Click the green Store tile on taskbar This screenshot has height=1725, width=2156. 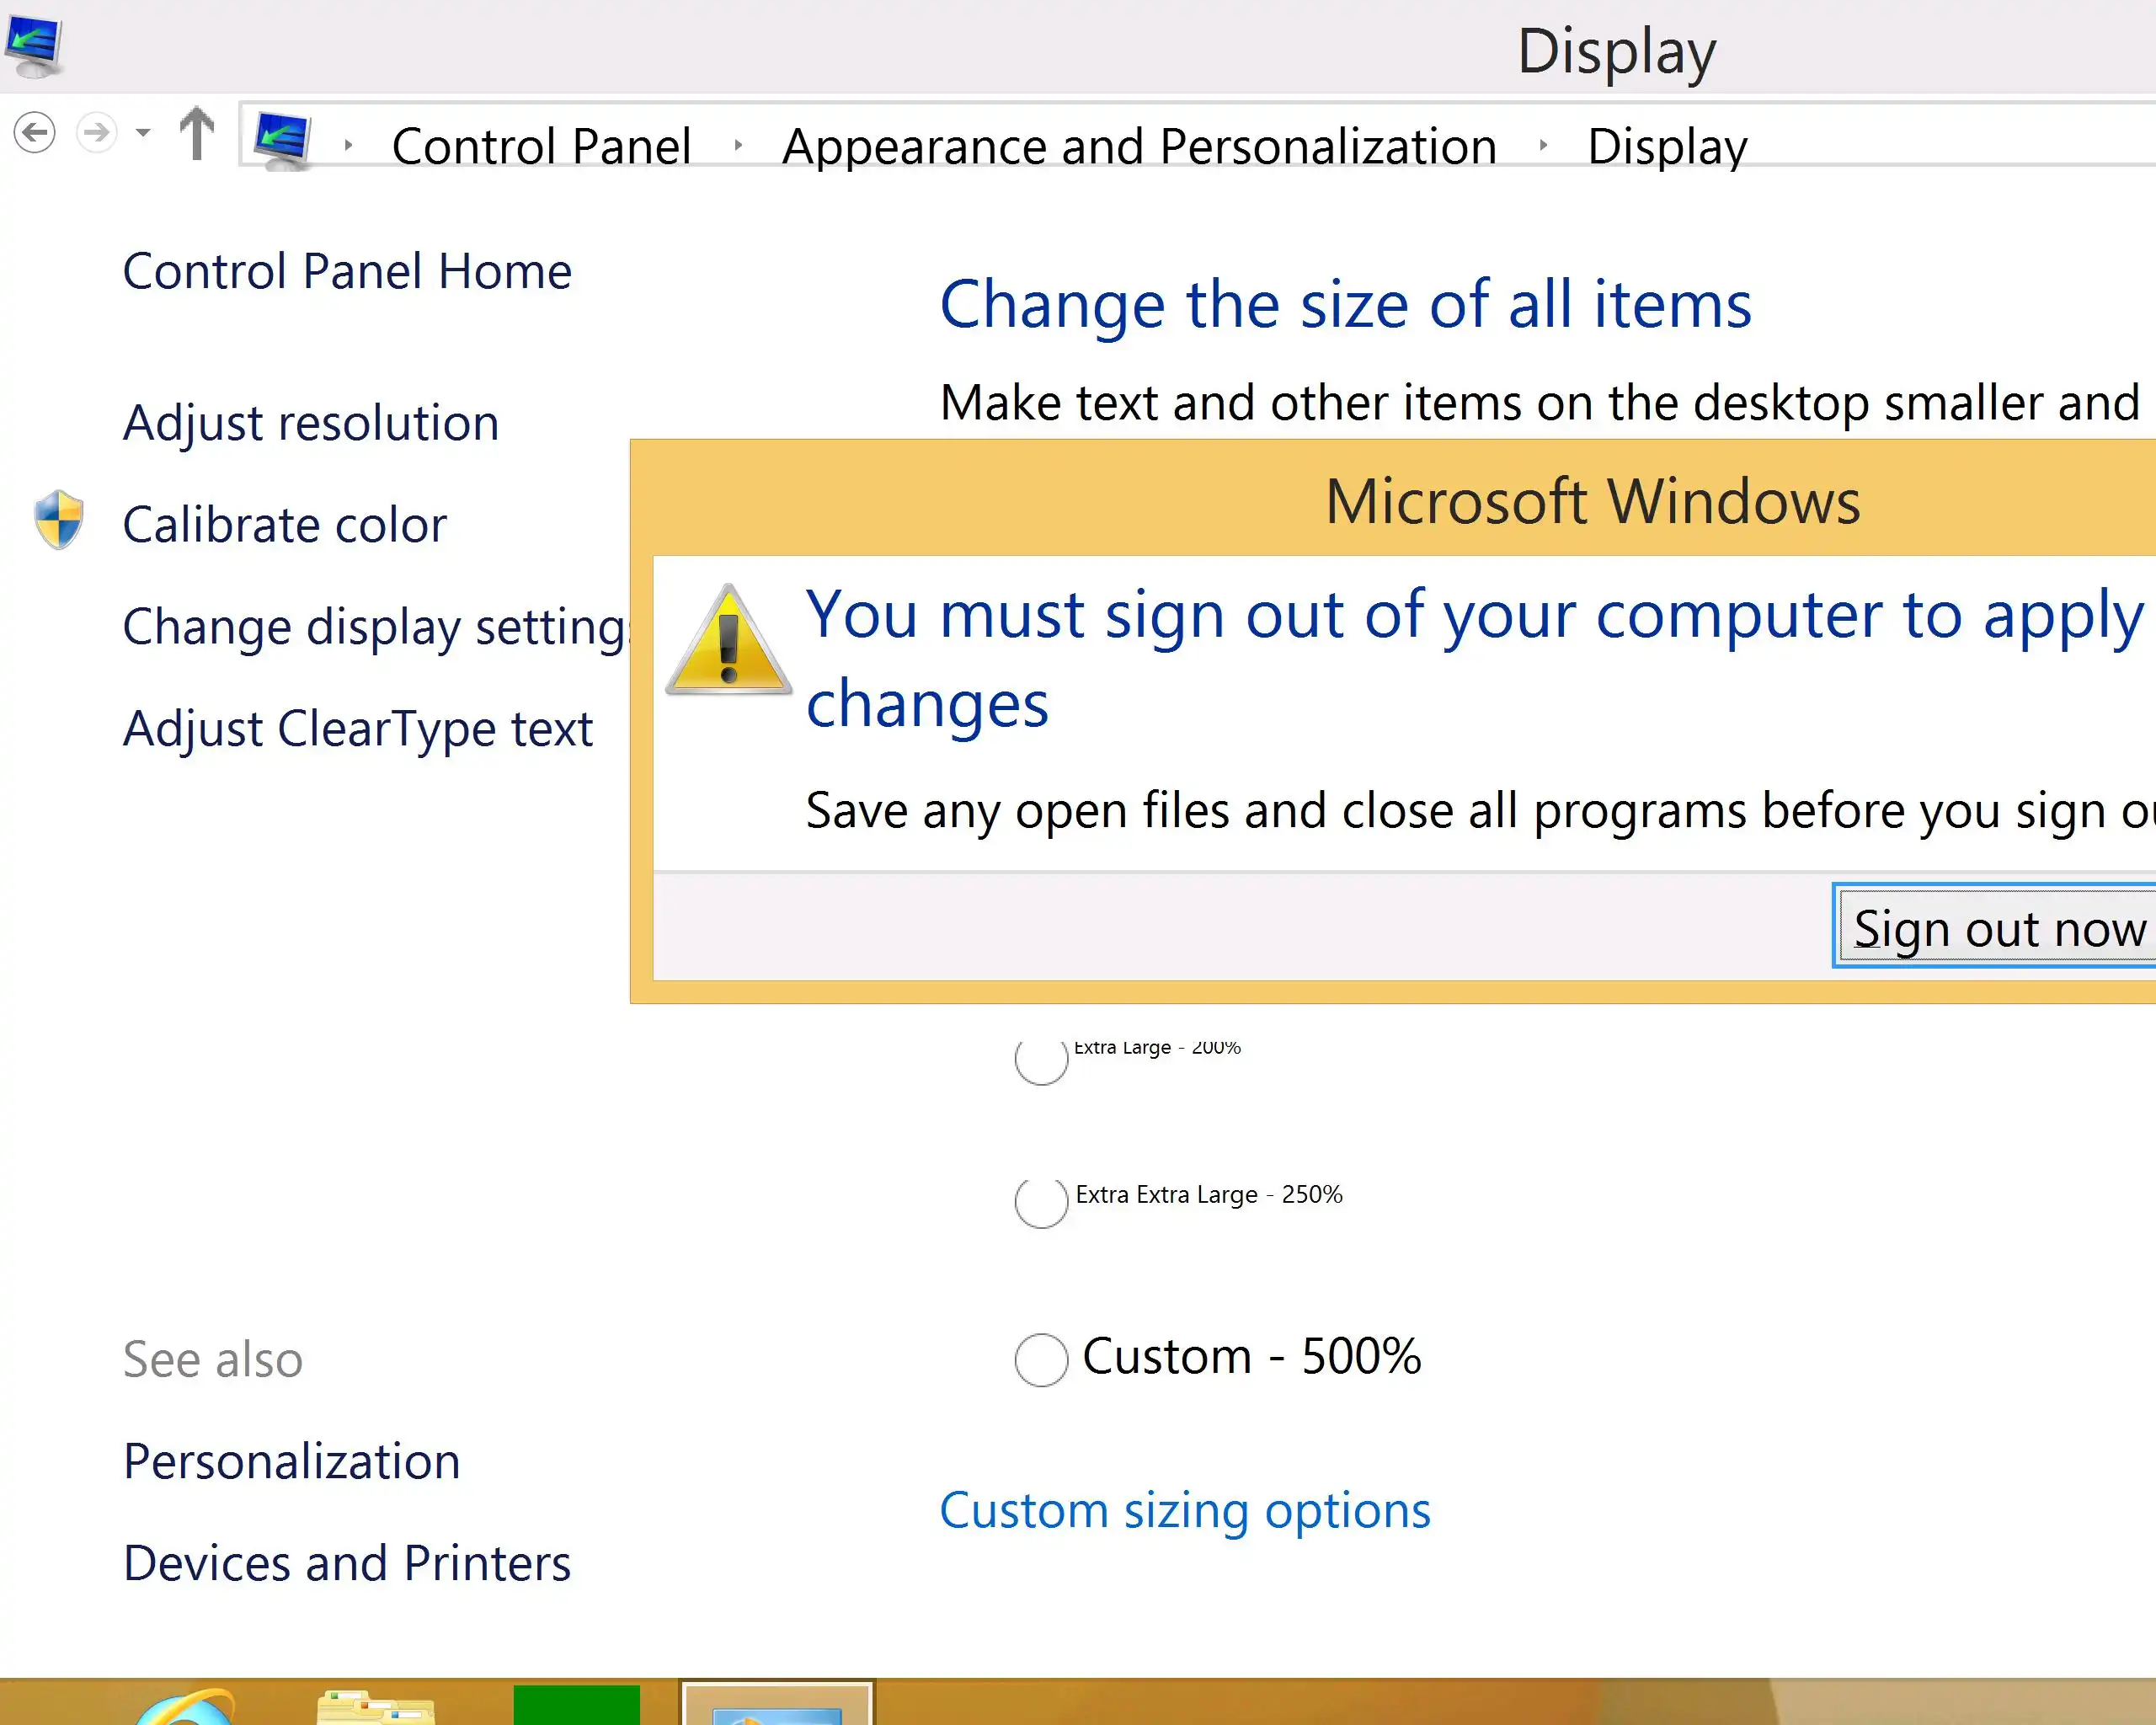click(576, 1705)
